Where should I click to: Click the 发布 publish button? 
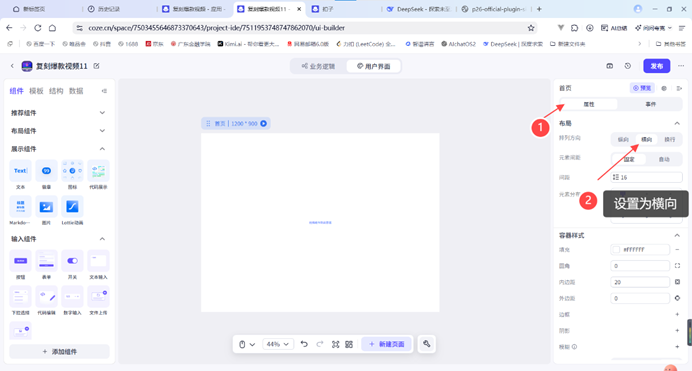657,66
